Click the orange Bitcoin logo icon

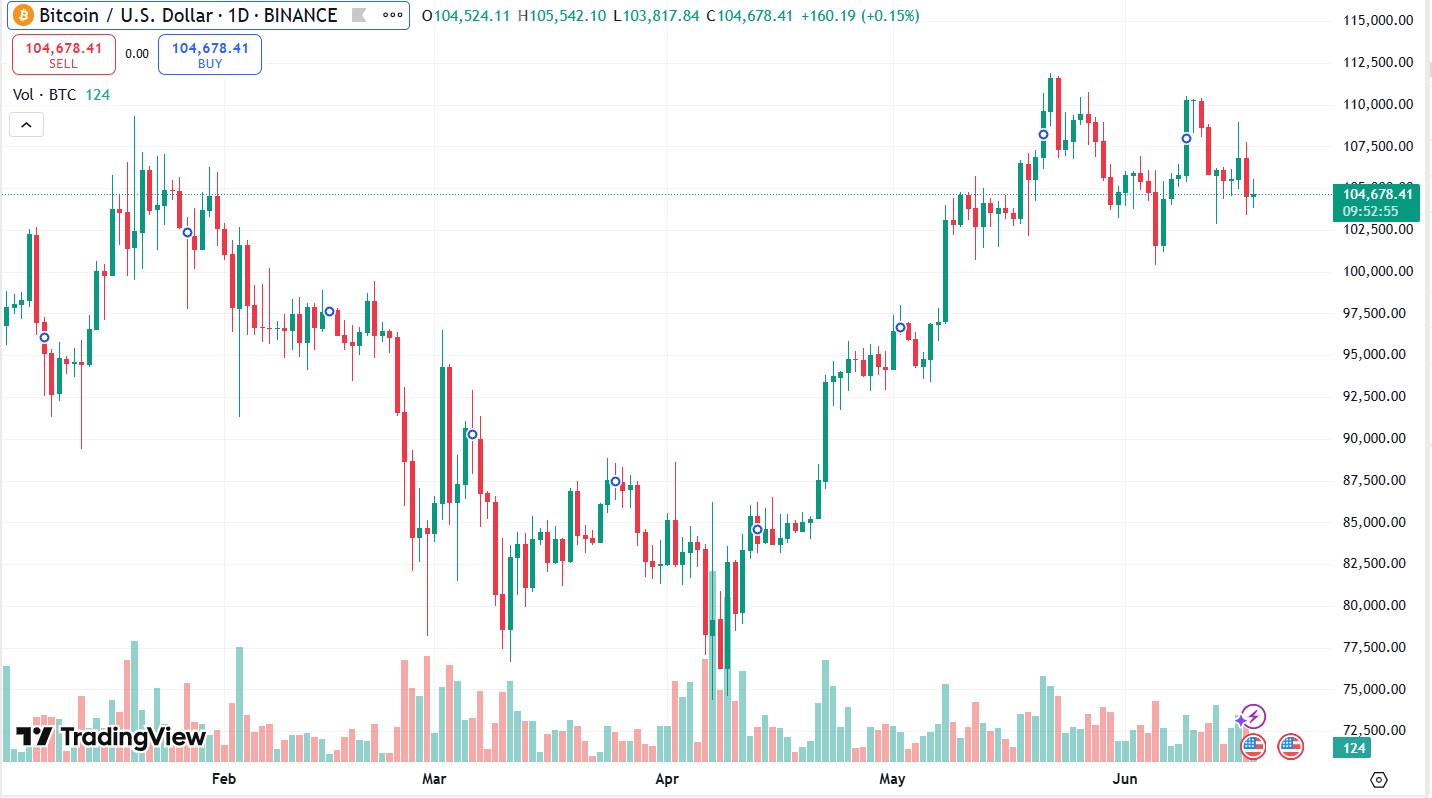coord(23,15)
